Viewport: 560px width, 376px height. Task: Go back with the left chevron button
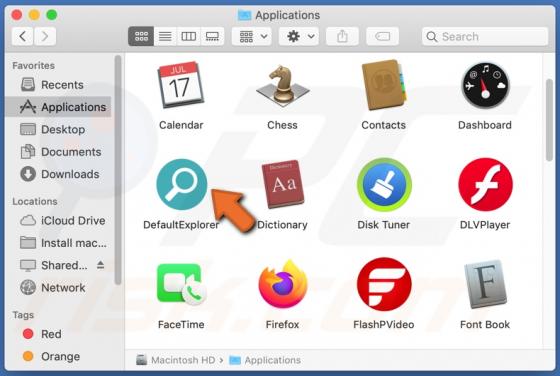point(22,36)
